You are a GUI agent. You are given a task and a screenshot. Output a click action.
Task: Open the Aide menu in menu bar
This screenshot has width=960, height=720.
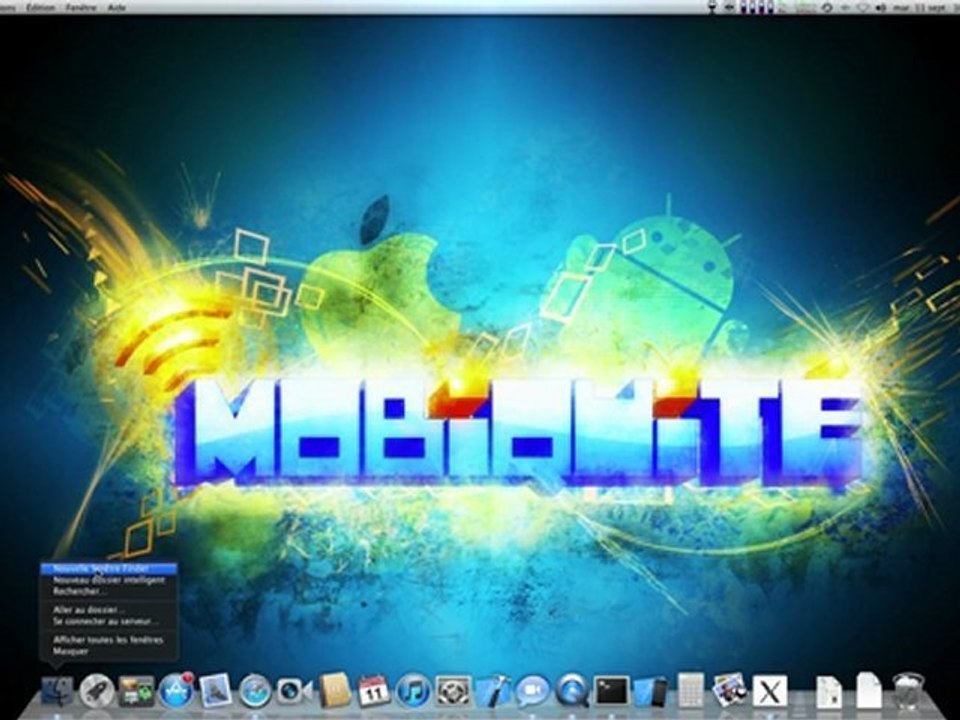tap(116, 7)
